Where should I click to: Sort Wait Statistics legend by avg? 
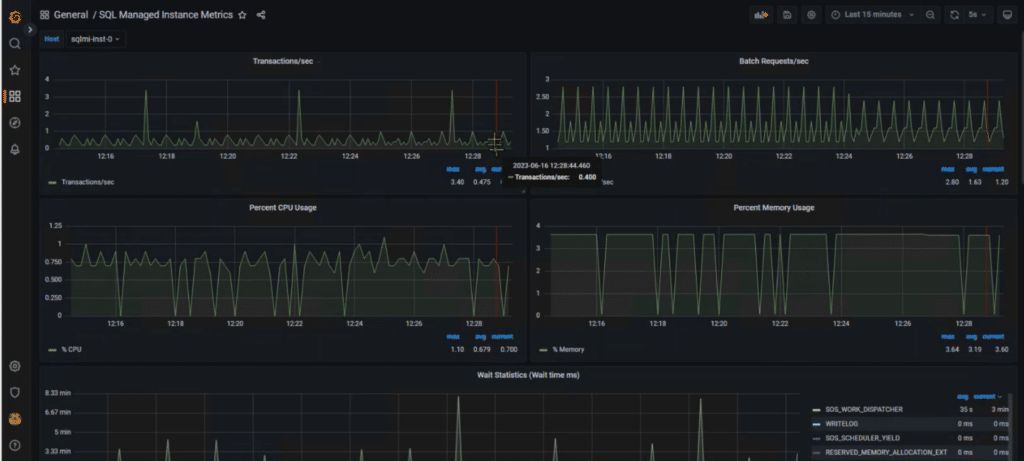(x=963, y=396)
